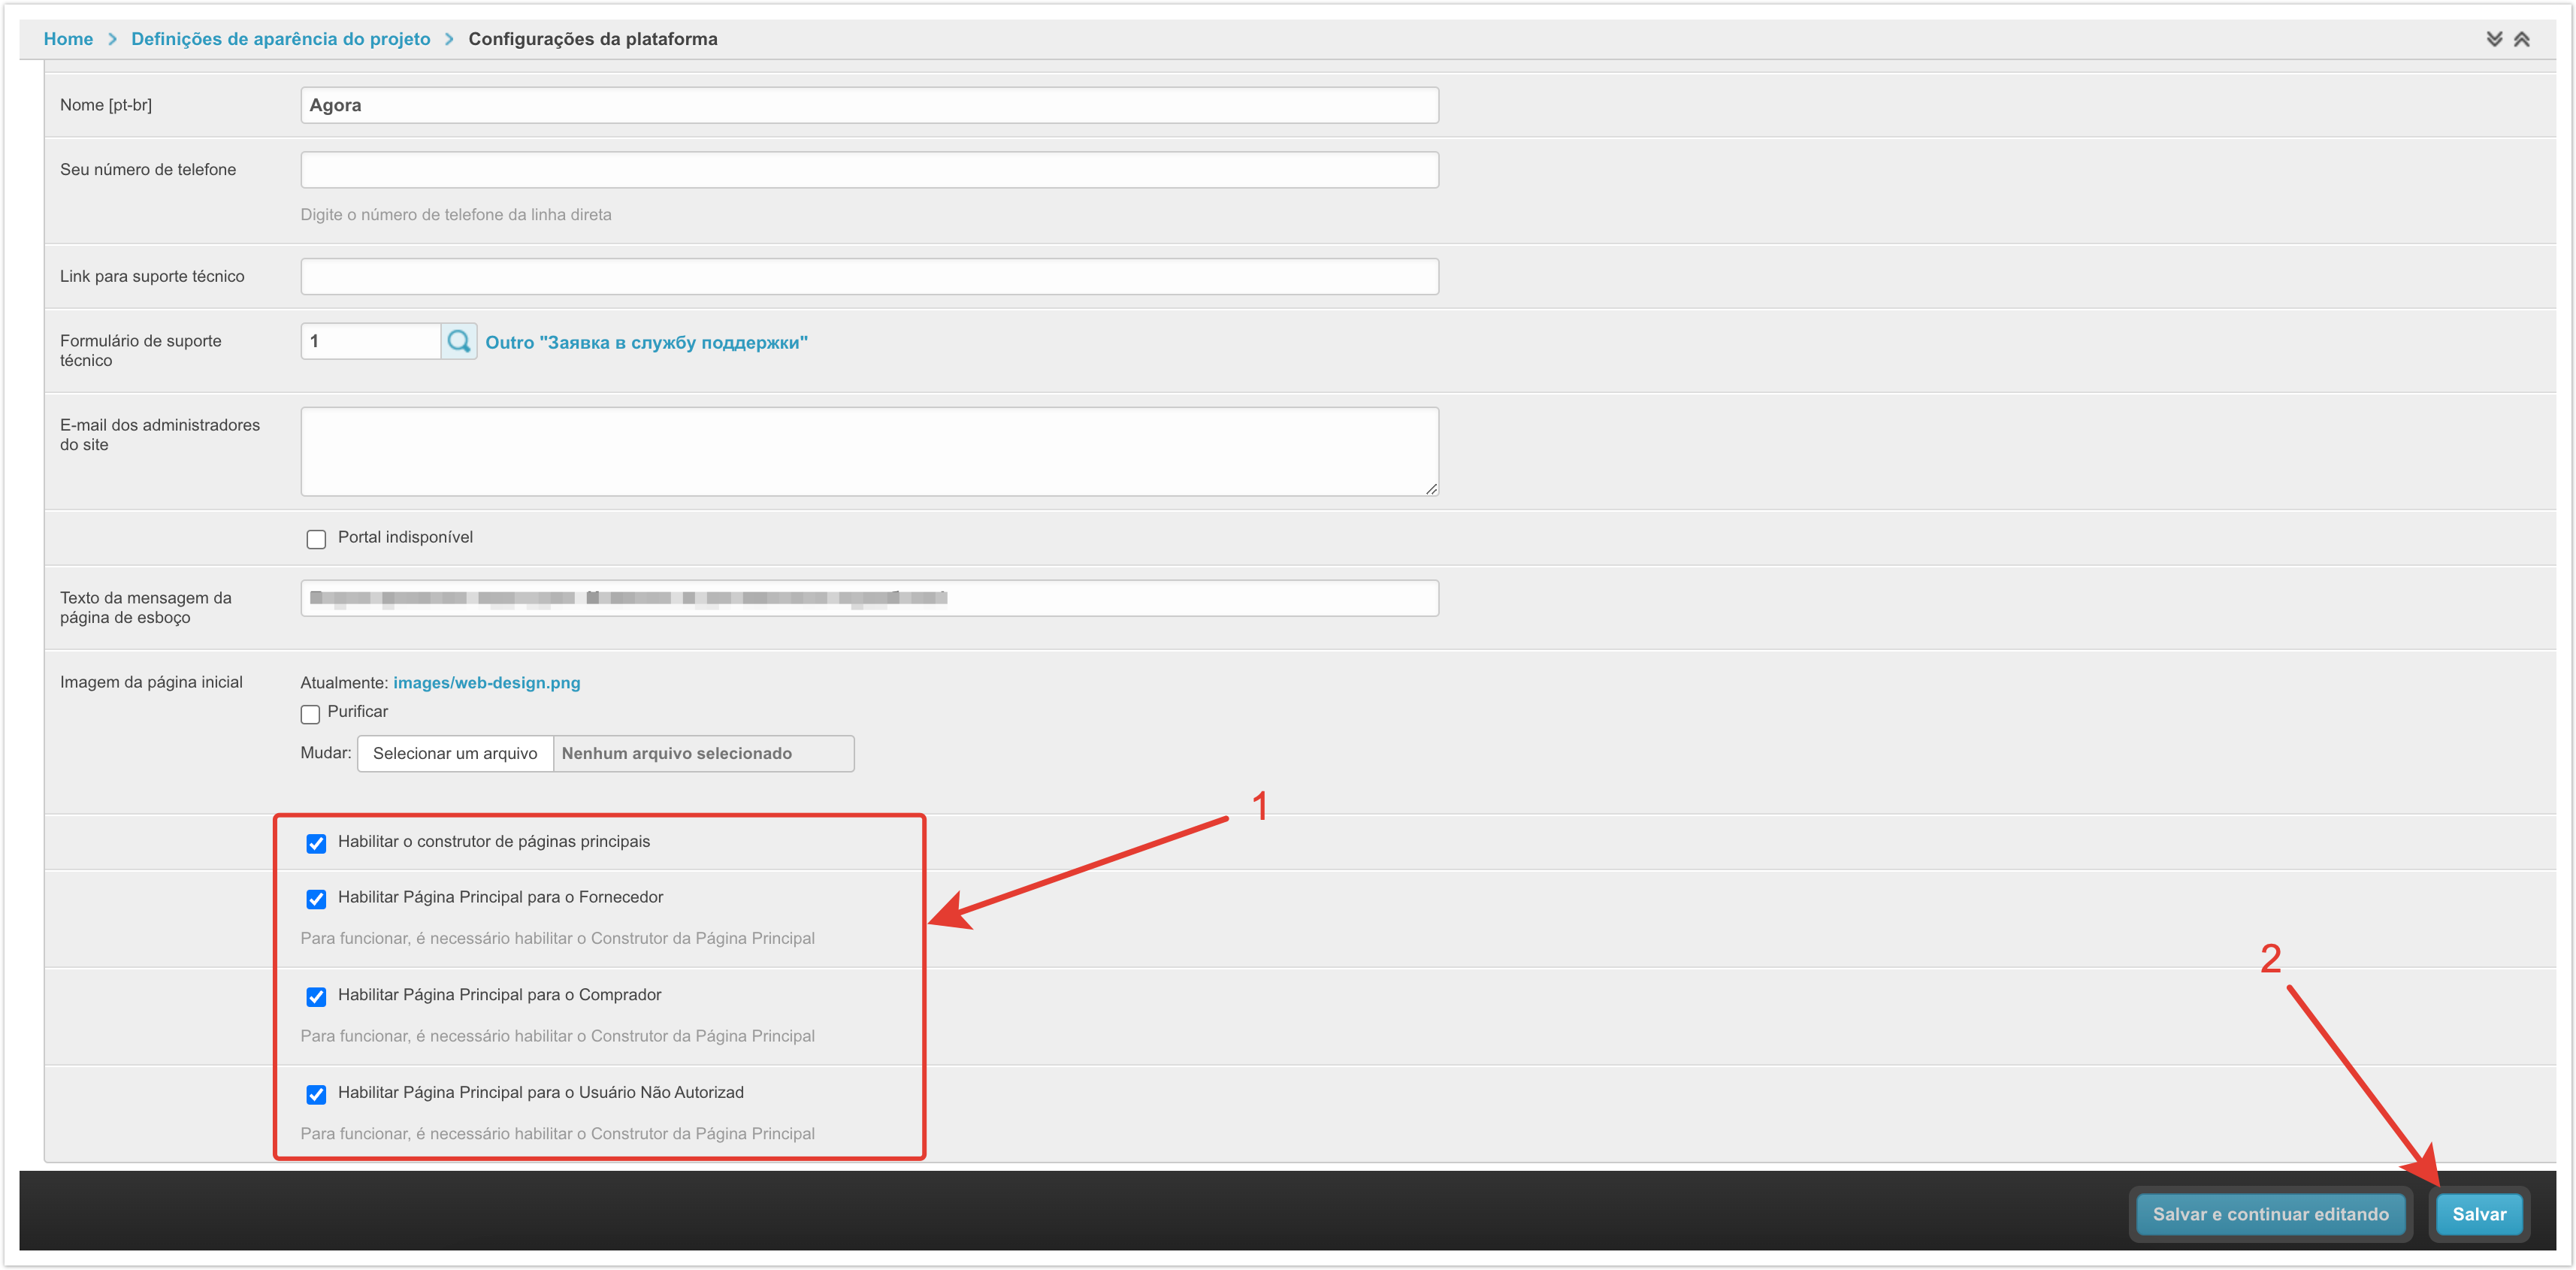The image size is (2576, 1270).
Task: Open the Outro support request link
Action: pyautogui.click(x=646, y=342)
